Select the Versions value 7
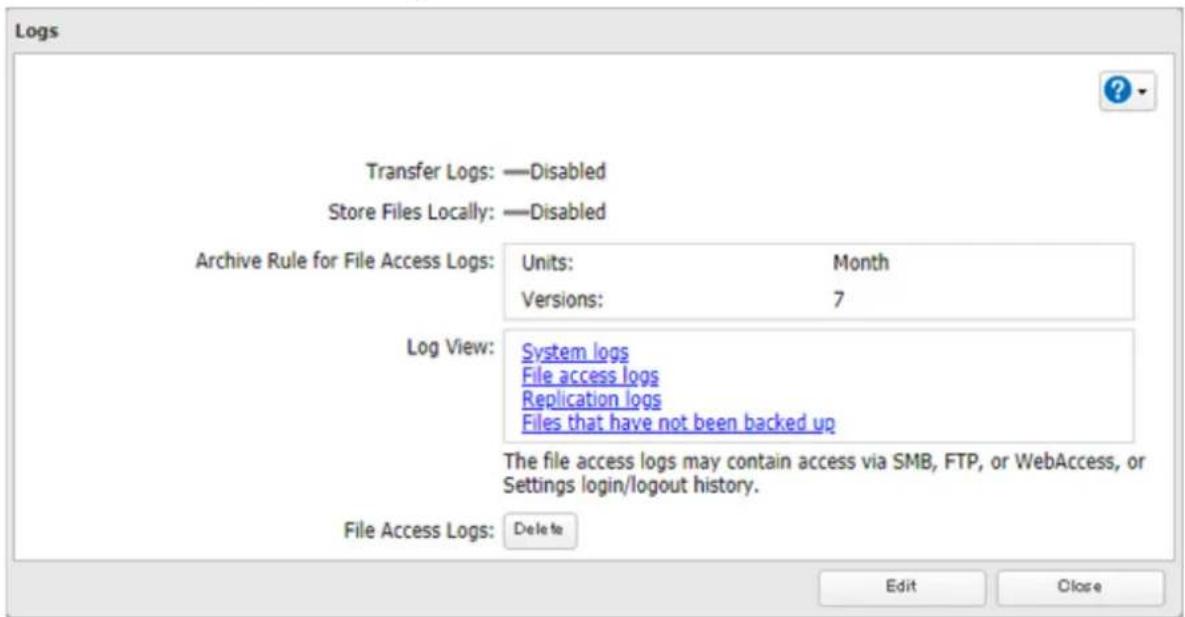 838,300
